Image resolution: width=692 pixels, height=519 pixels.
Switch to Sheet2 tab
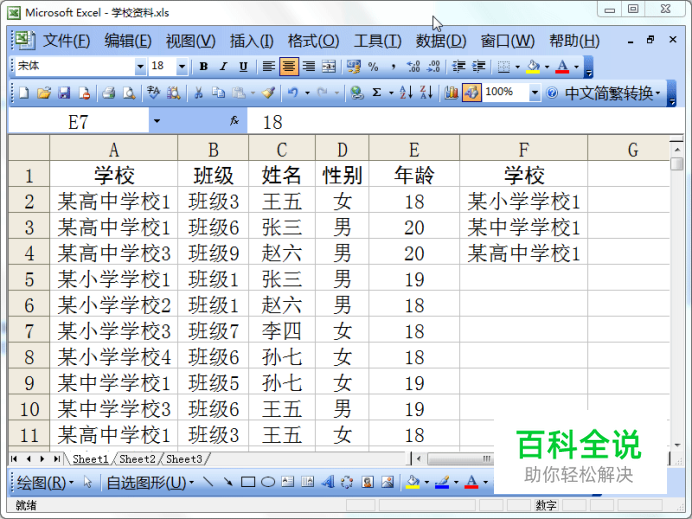pyautogui.click(x=137, y=459)
